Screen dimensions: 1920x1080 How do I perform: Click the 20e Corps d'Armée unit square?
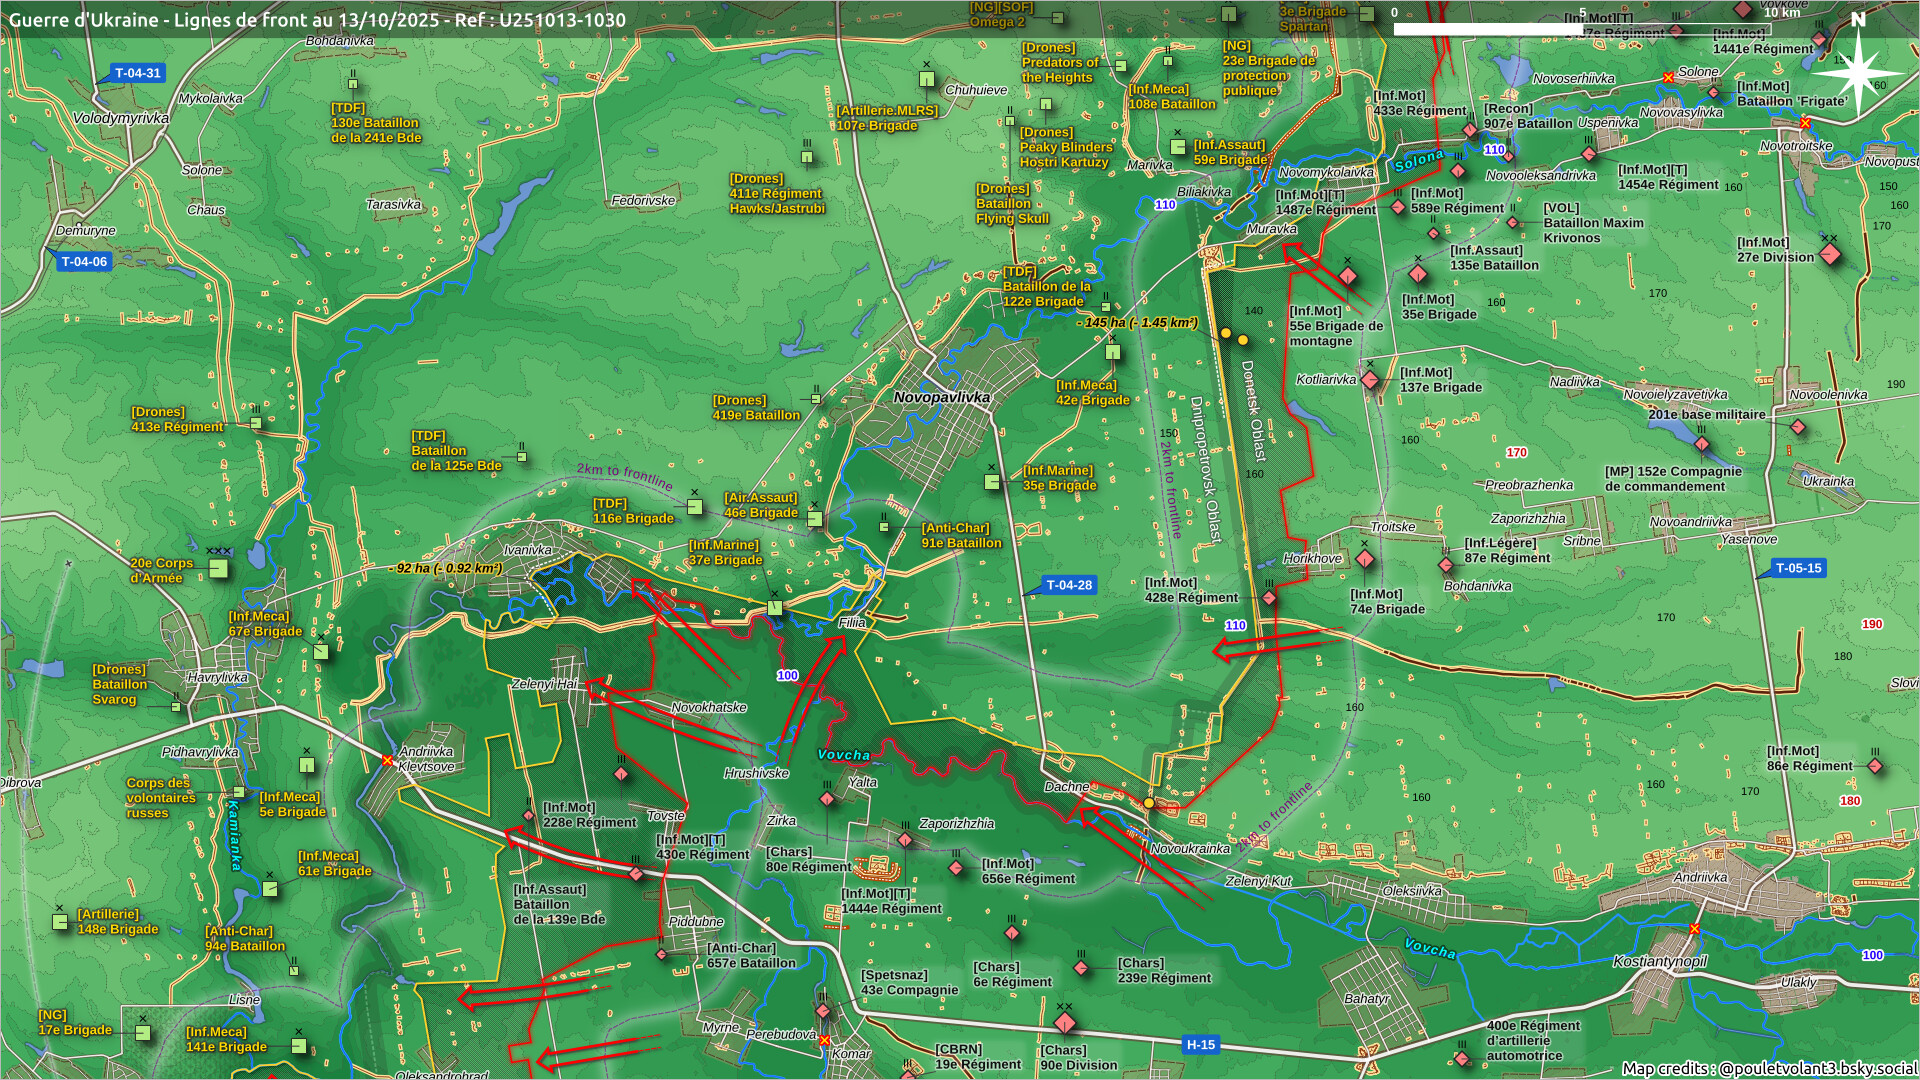[x=218, y=570]
